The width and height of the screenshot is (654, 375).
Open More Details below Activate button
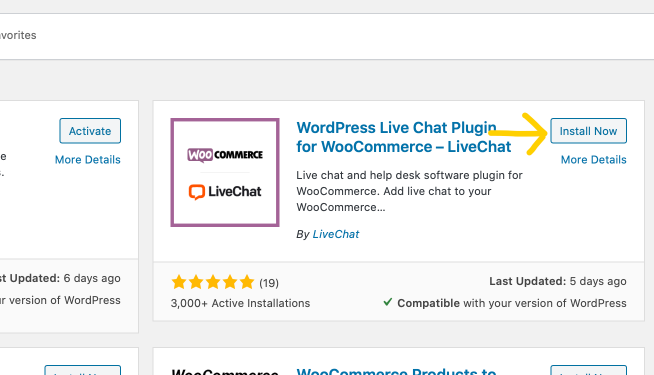coord(88,160)
